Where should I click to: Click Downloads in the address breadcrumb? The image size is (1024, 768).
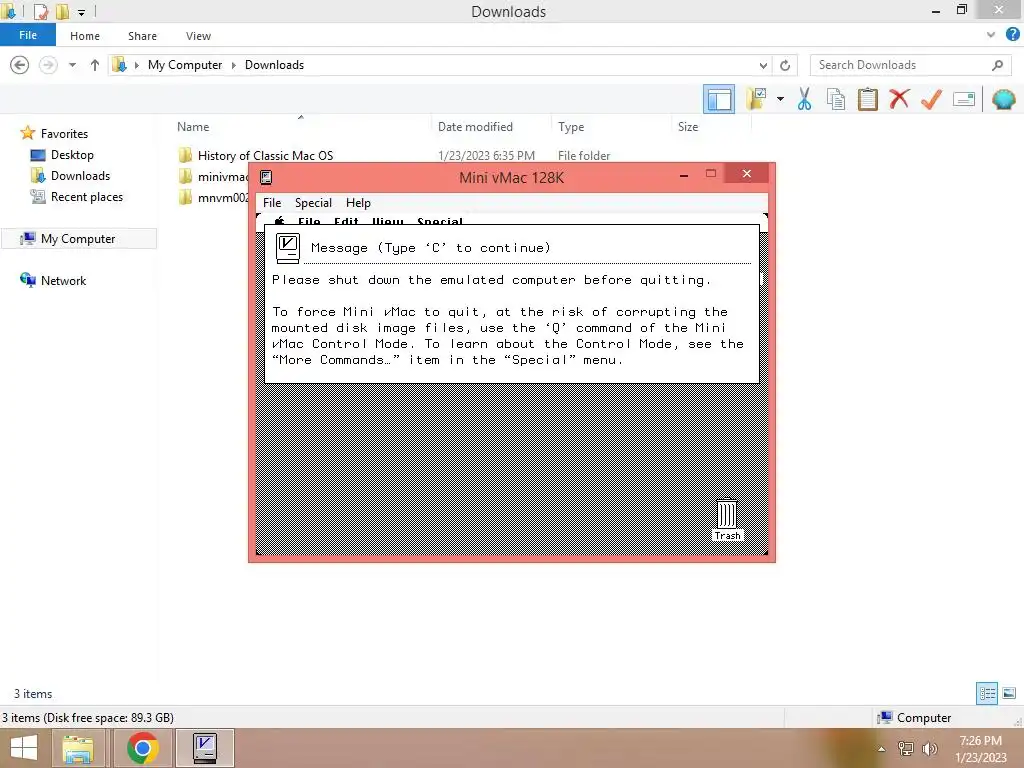(274, 65)
